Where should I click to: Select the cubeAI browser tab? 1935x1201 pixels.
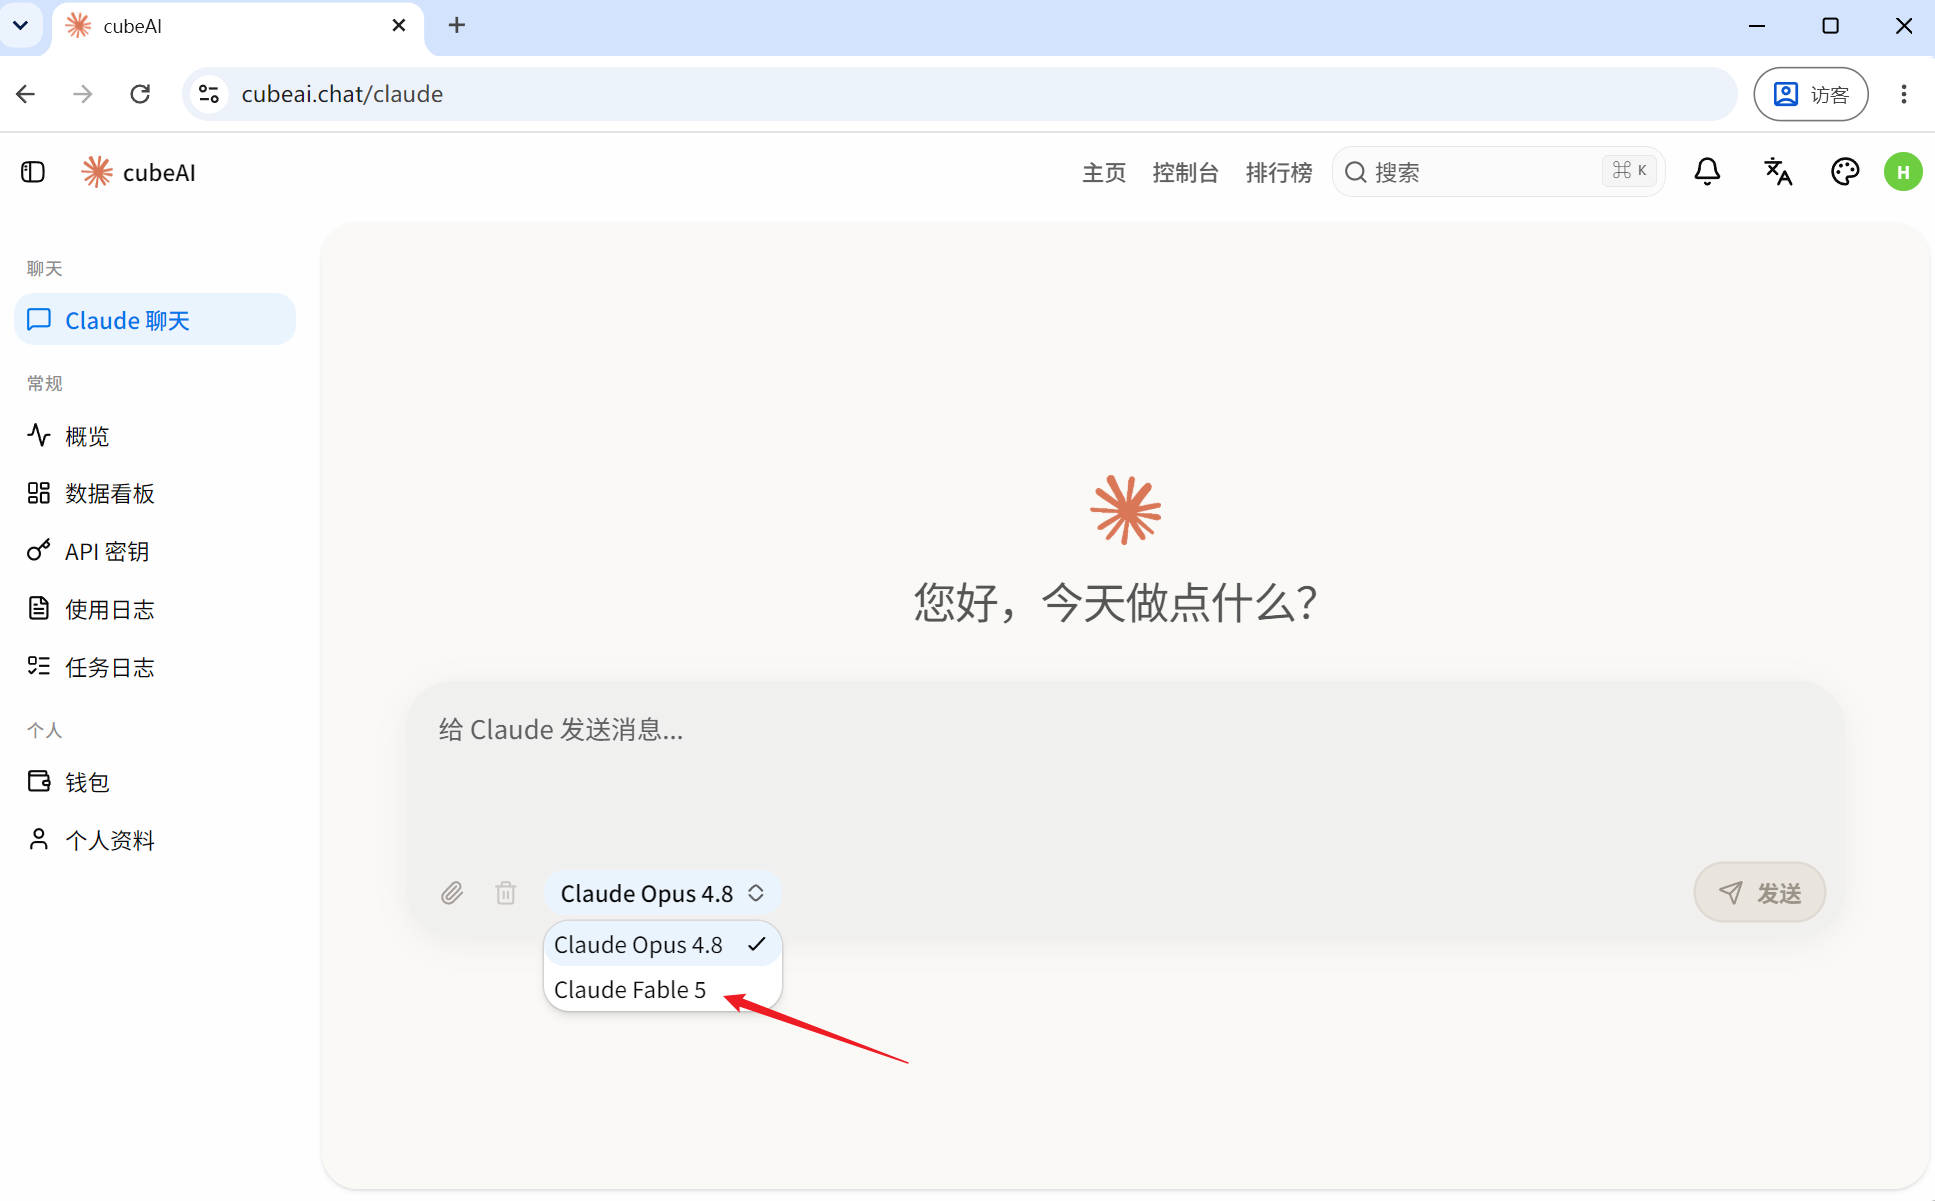tap(238, 26)
